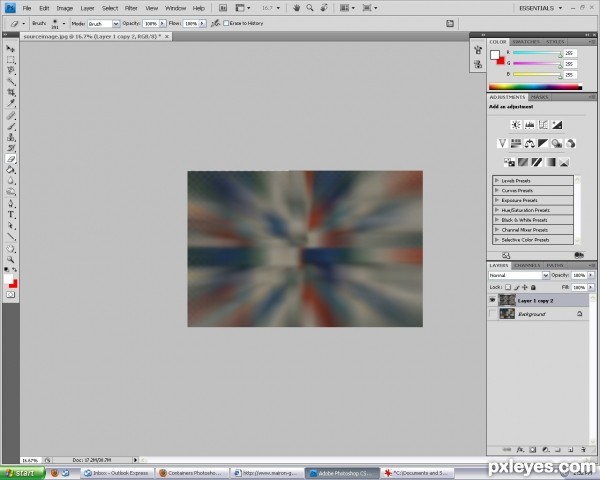Select the Zoom tool in toolbox
This screenshot has width=600, height=480.
11,259
